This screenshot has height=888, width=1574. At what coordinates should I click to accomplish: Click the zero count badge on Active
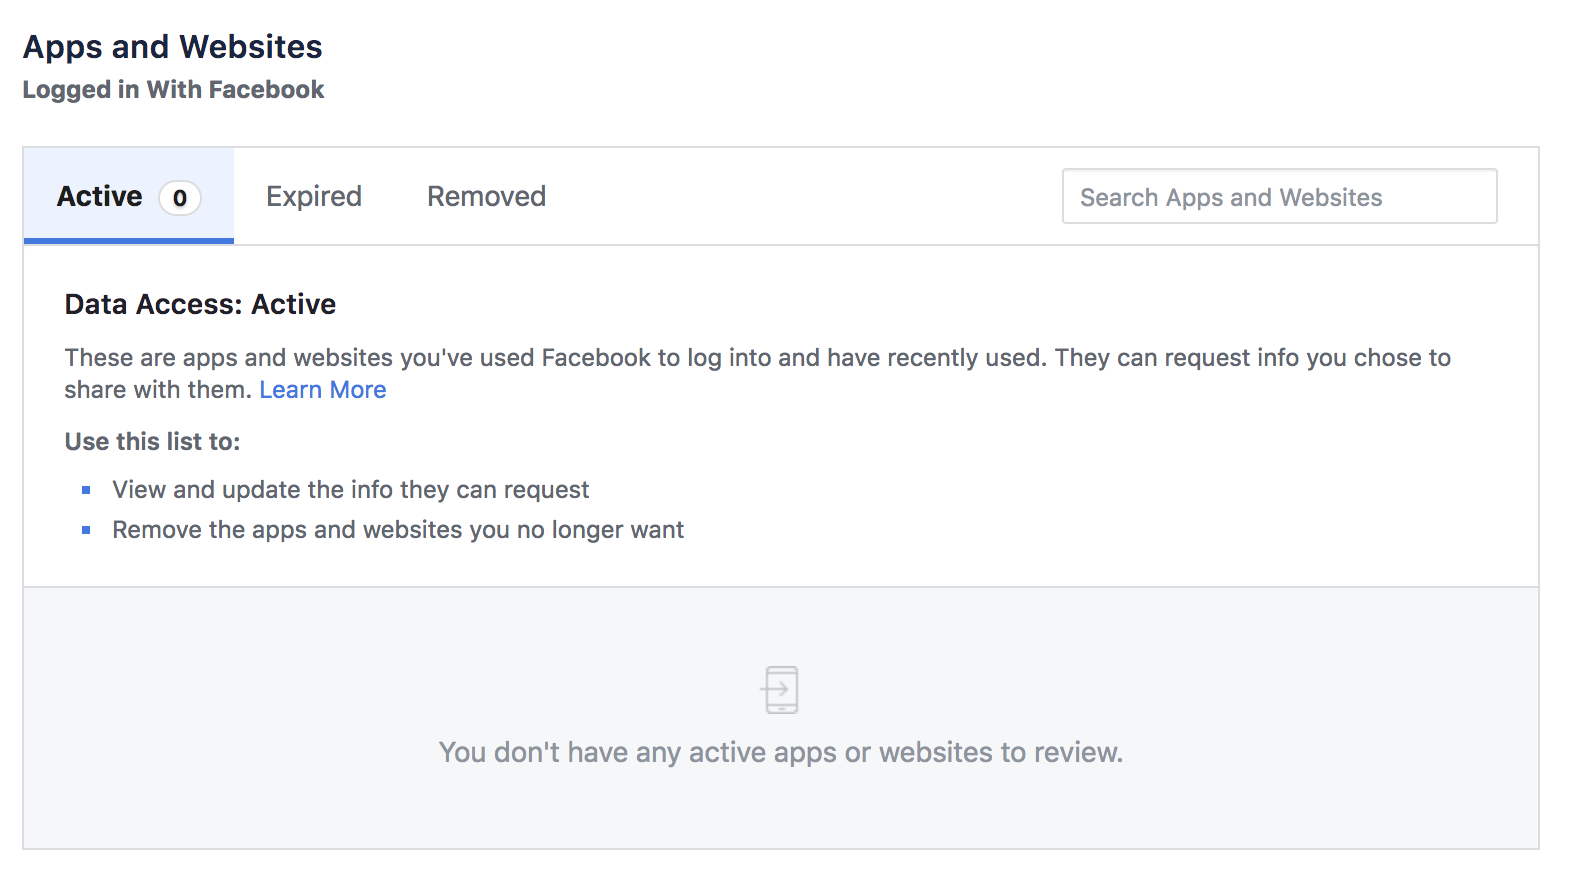pos(180,198)
